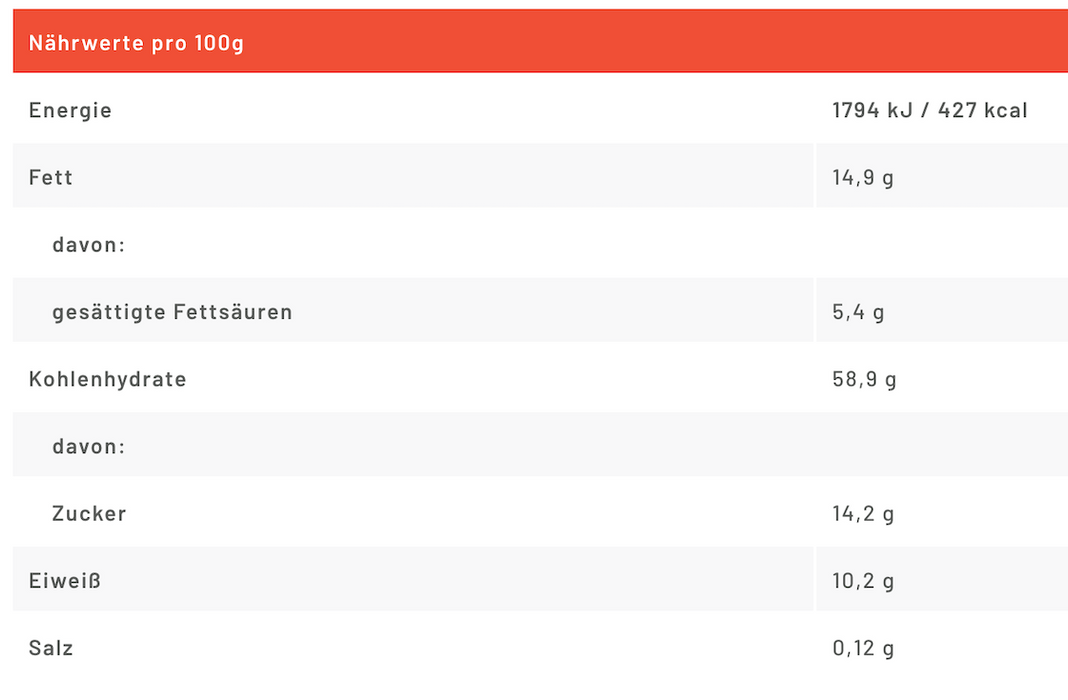Select the Fett row label
This screenshot has width=1068, height=700.
(x=51, y=177)
